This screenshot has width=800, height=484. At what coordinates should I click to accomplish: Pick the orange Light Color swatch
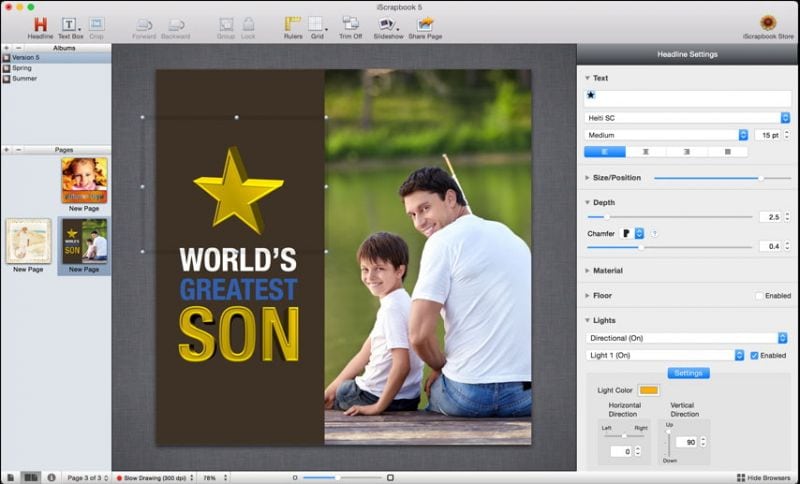click(x=648, y=390)
